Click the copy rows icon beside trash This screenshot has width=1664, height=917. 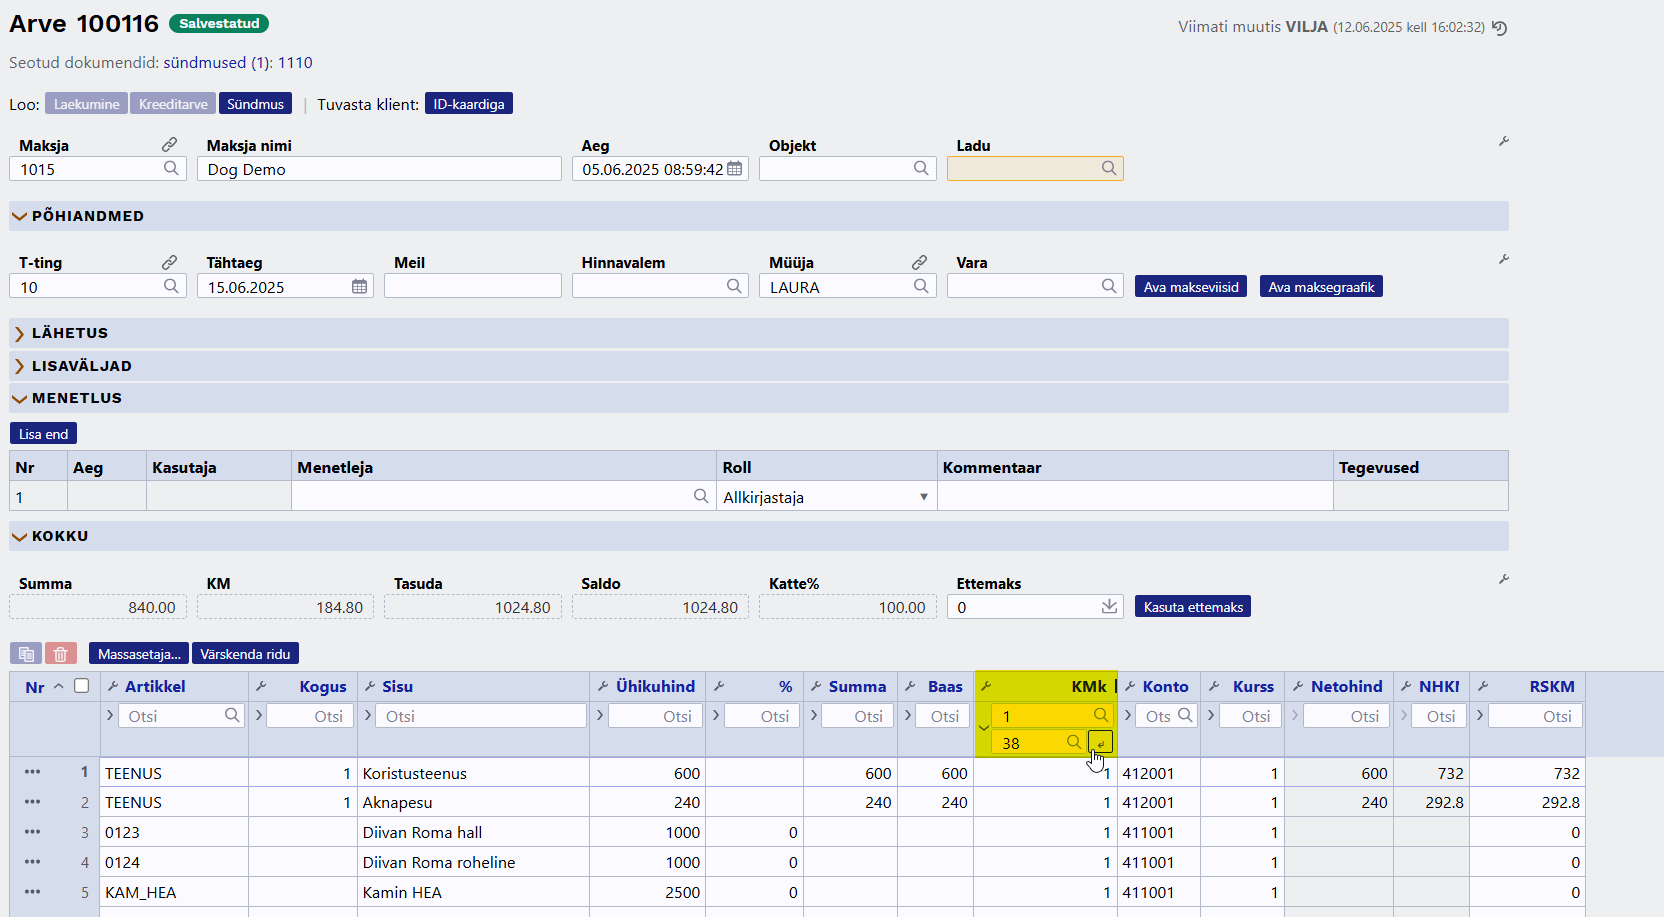click(x=26, y=654)
